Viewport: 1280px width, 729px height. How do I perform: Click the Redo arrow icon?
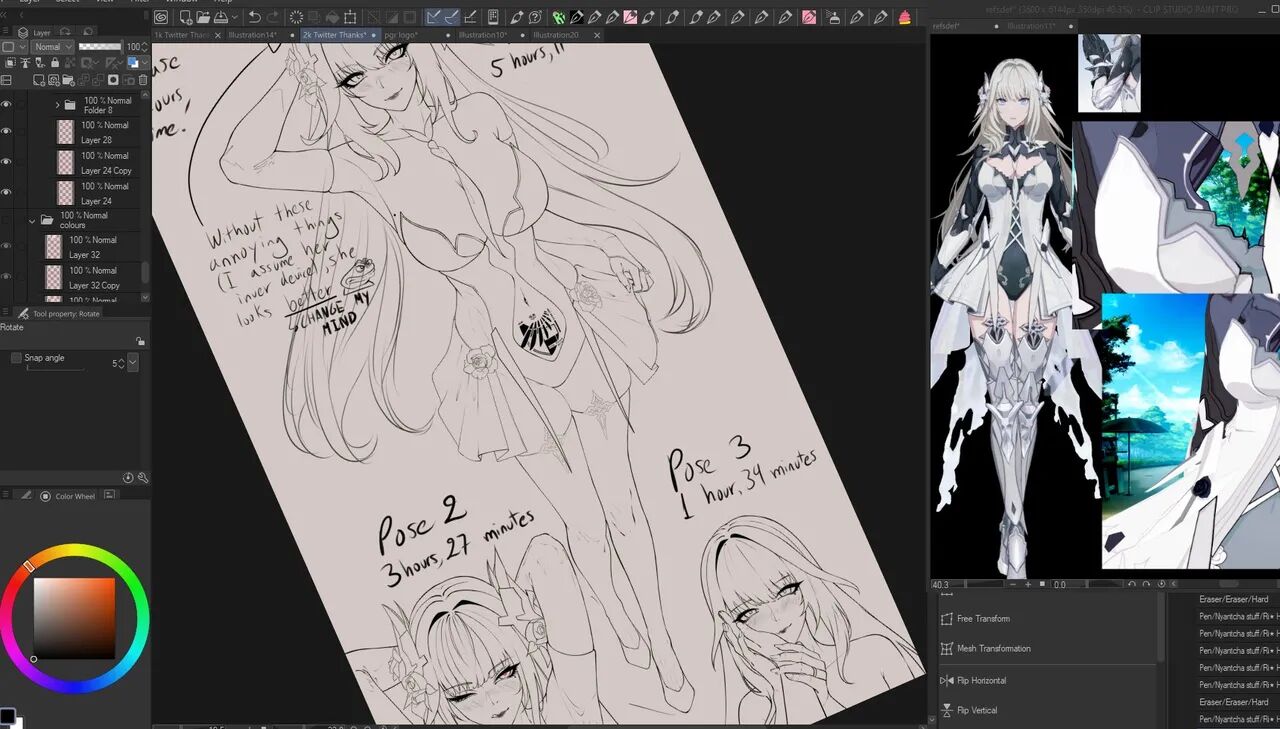click(x=273, y=17)
